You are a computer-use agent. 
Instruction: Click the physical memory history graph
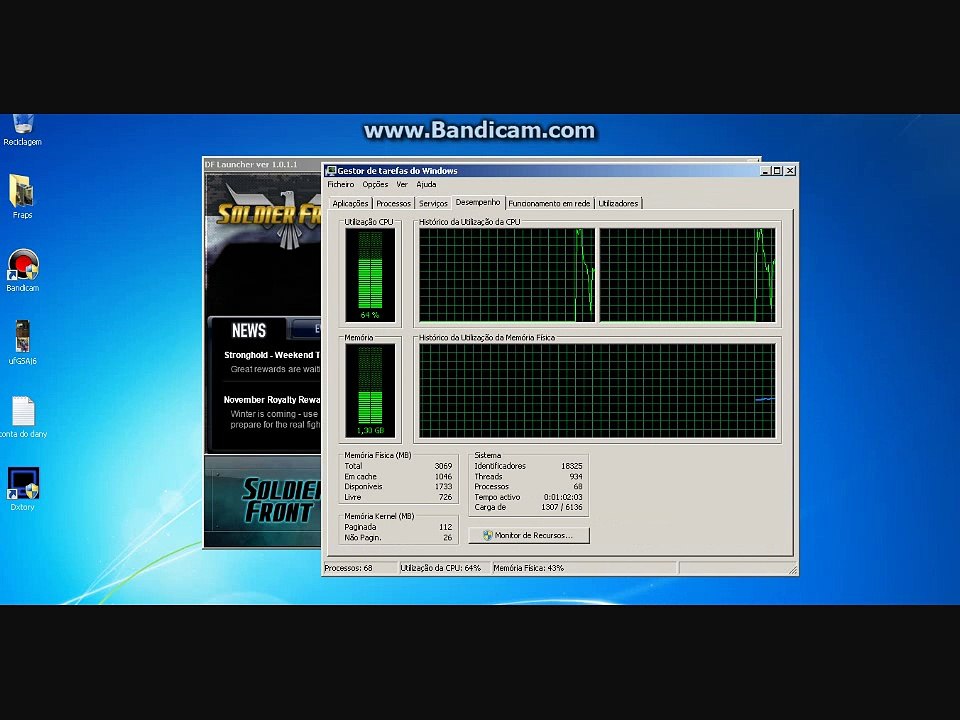coord(597,391)
